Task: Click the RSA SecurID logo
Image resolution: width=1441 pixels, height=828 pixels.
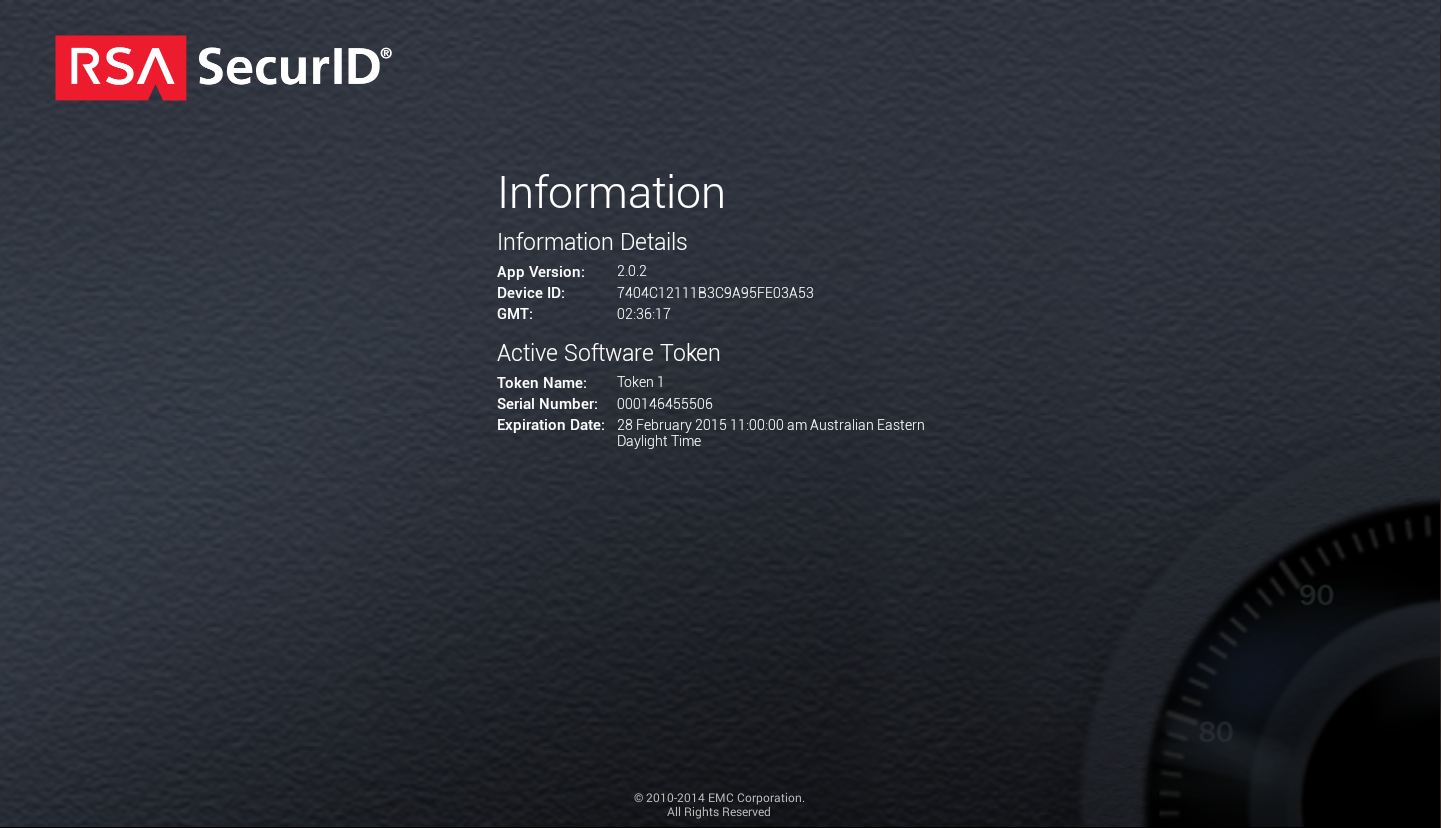Action: click(223, 68)
